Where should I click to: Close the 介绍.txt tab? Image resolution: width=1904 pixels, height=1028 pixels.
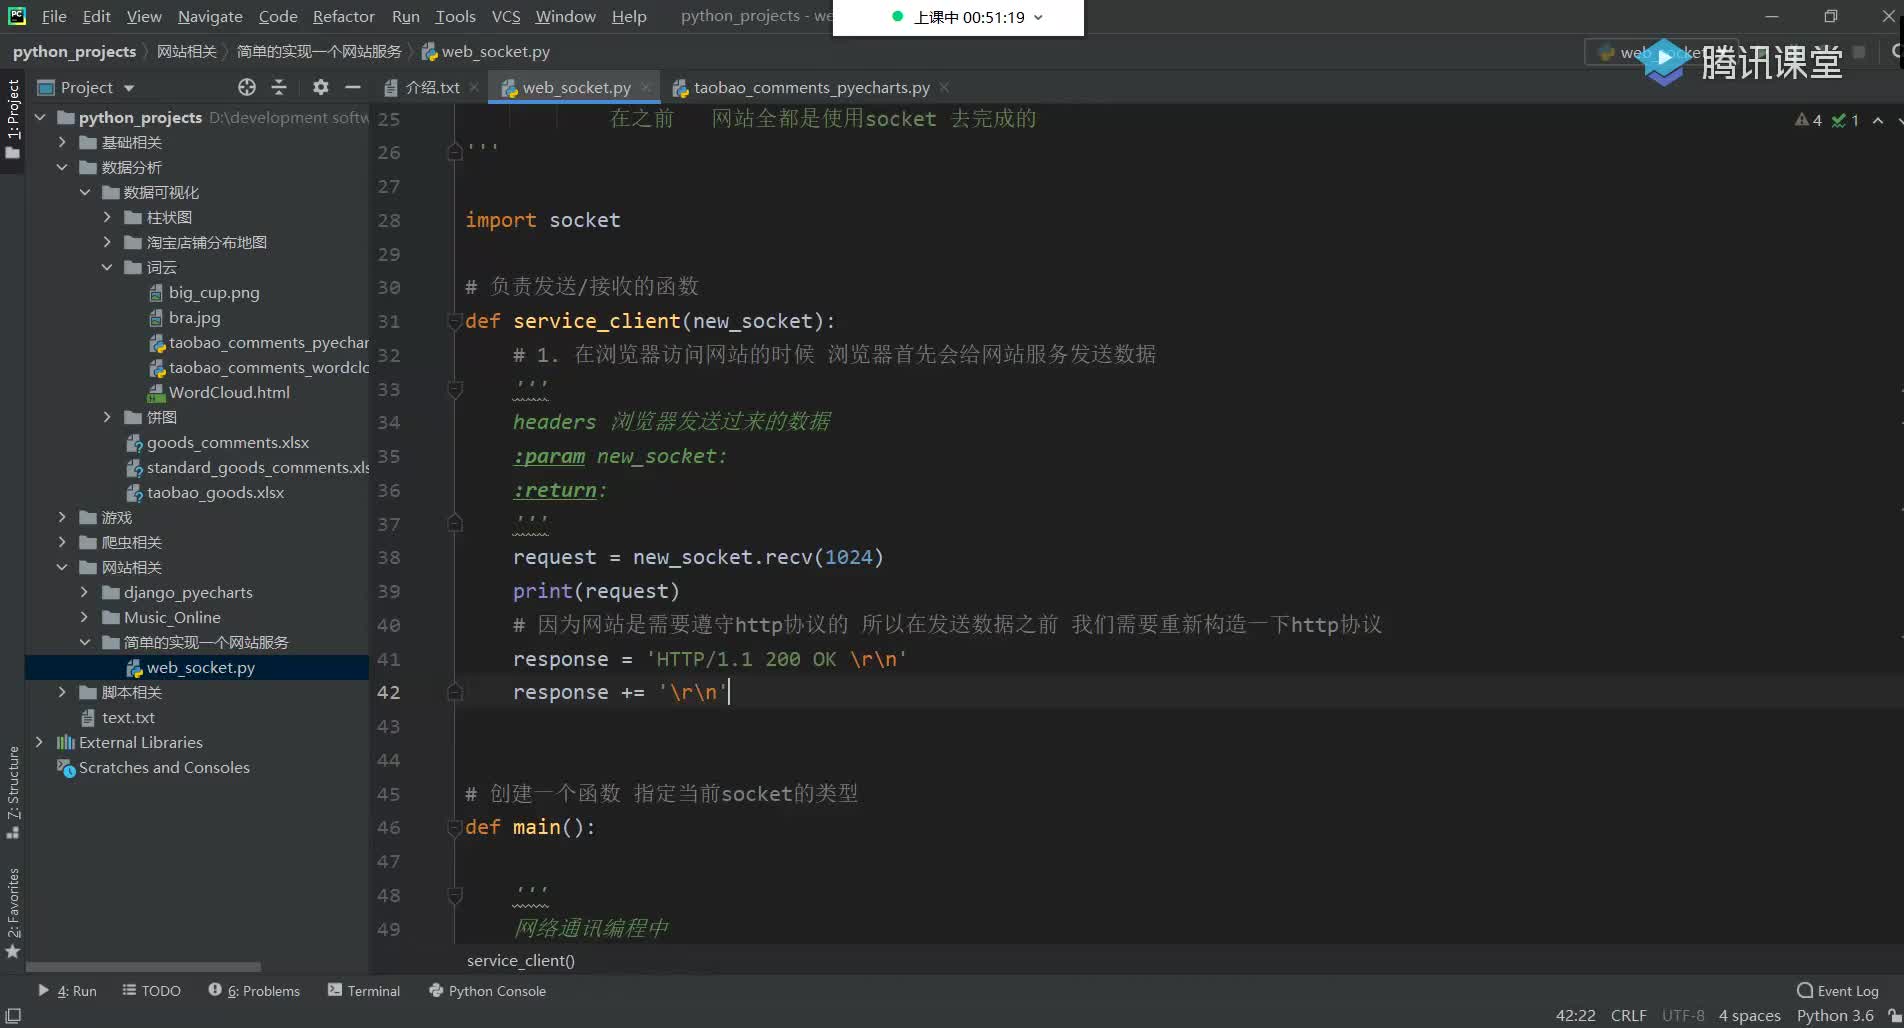tap(475, 88)
